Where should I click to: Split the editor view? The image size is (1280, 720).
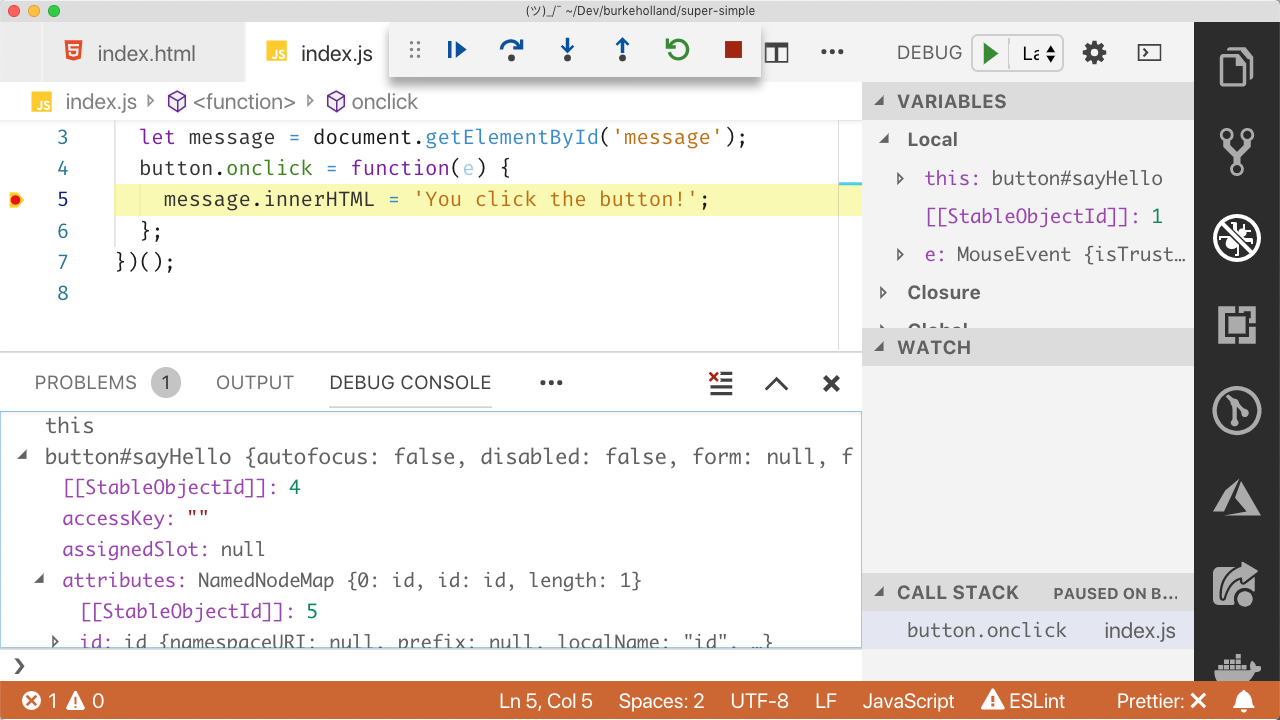pyautogui.click(x=777, y=53)
